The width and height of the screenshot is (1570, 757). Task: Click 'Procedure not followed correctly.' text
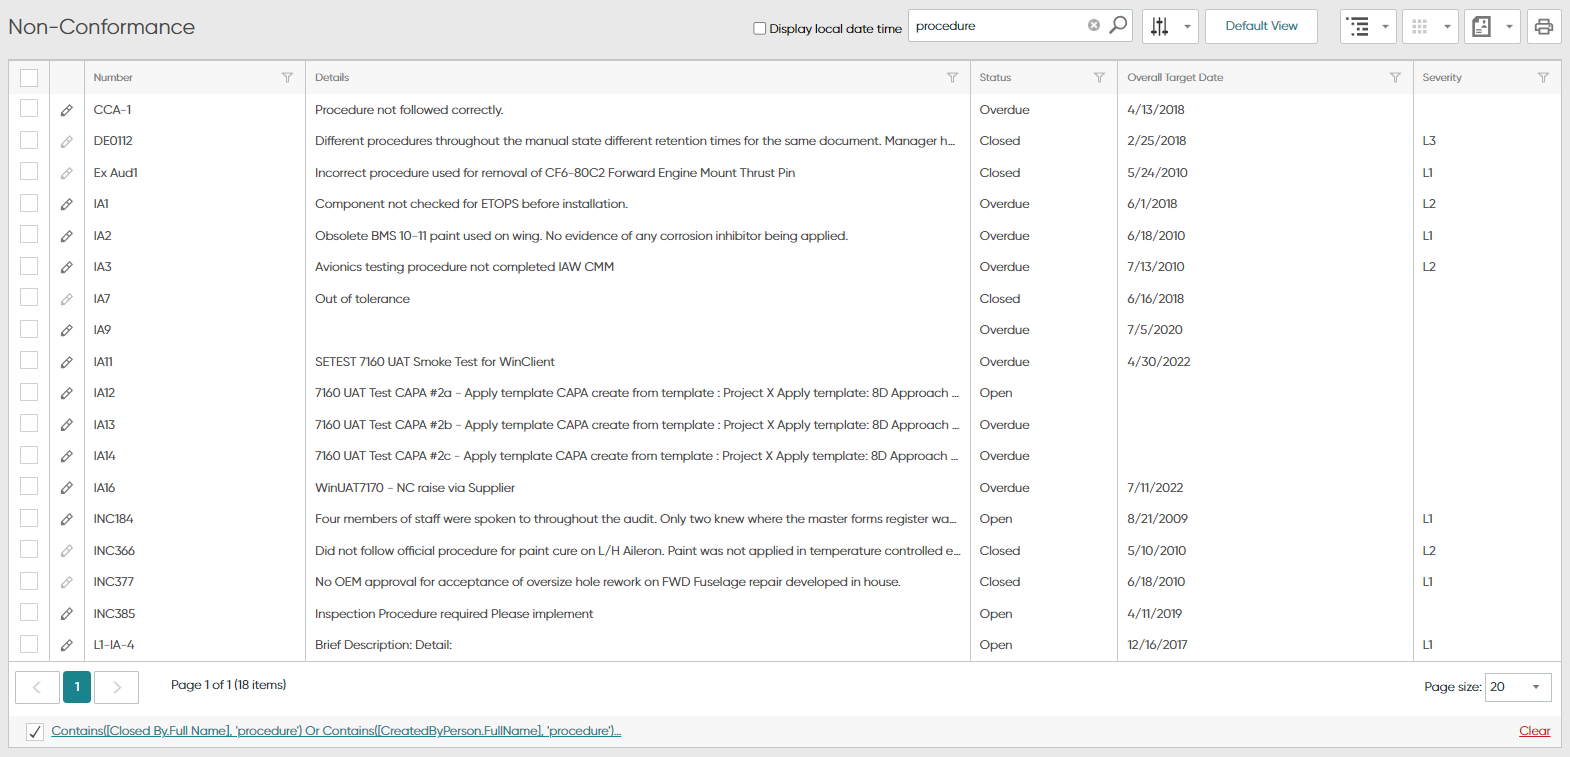tap(409, 110)
